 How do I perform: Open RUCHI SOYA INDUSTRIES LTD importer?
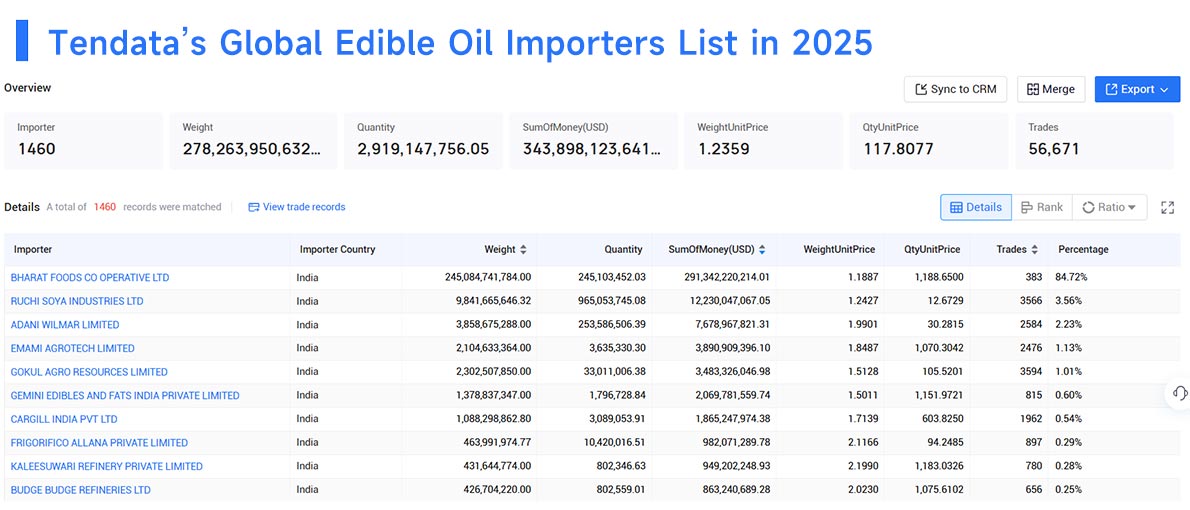(77, 301)
